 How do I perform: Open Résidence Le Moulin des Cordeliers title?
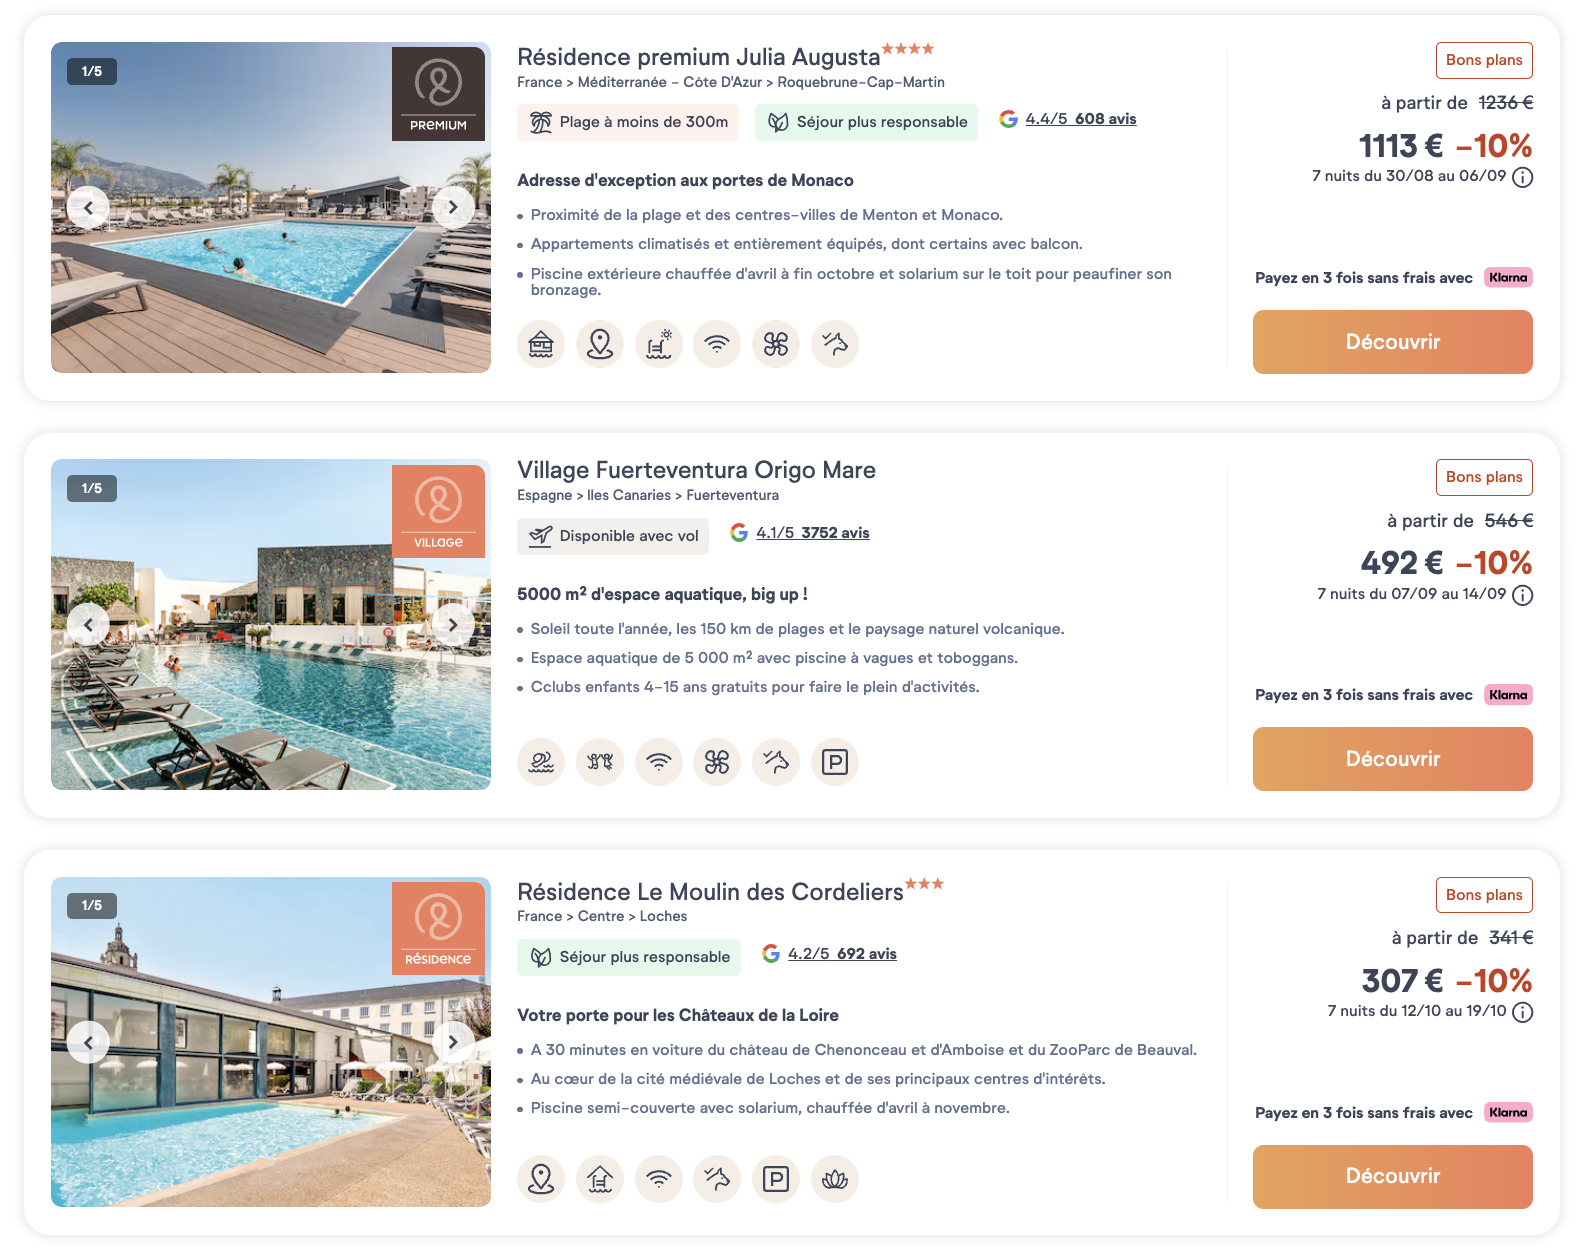pyautogui.click(x=710, y=892)
